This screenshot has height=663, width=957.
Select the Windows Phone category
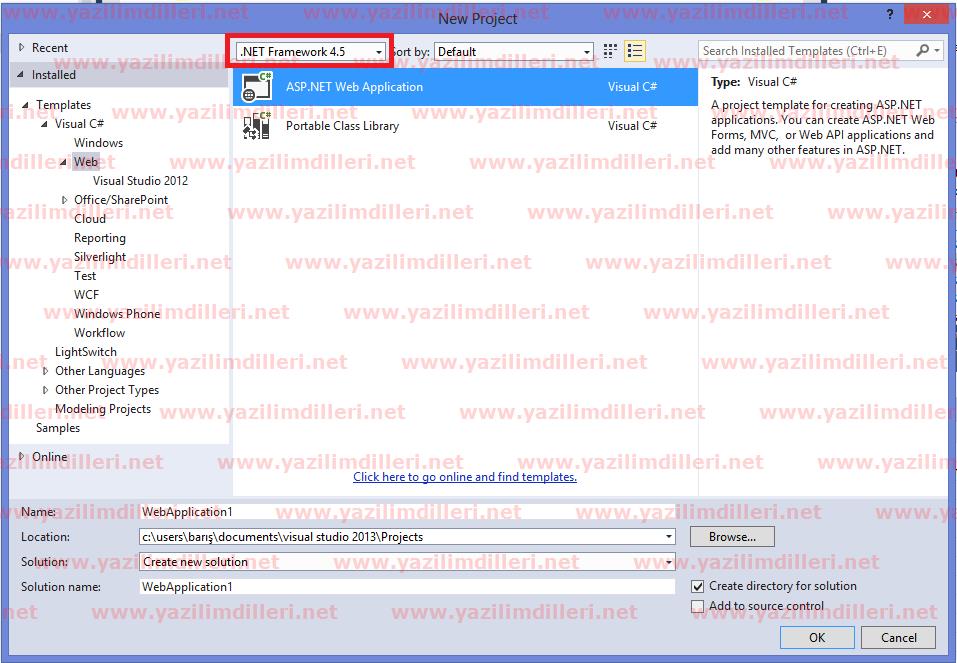pos(117,314)
